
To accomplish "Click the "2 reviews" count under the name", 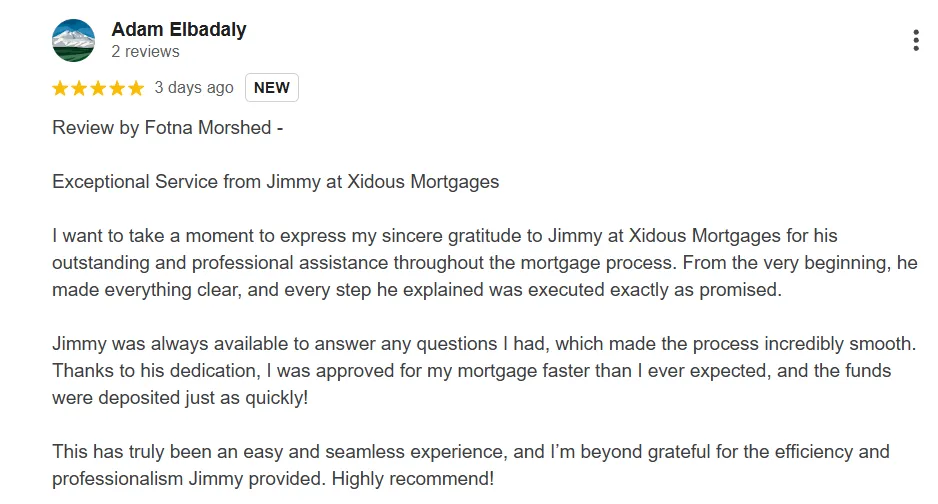I will (145, 51).
